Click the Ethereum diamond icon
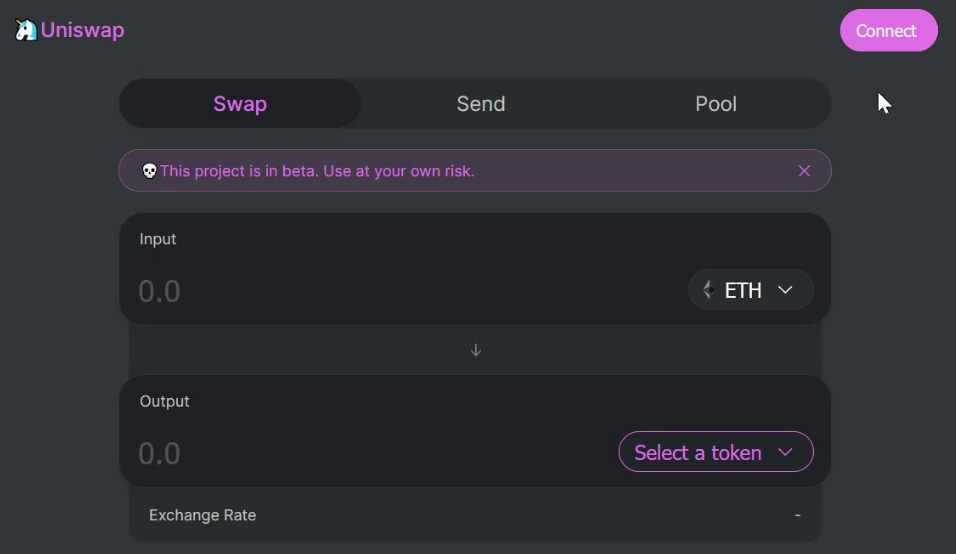 [x=708, y=289]
